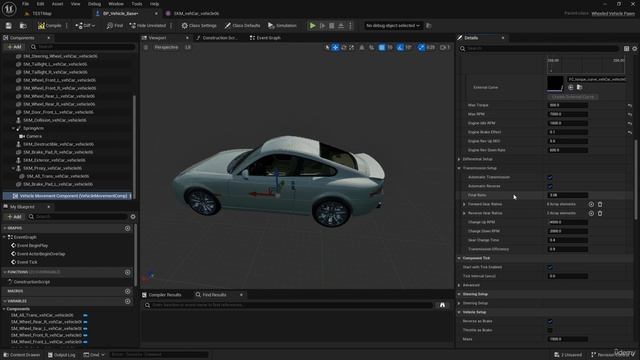The width and height of the screenshot is (640, 360).
Task: Open Class Settings
Action: click(199, 26)
